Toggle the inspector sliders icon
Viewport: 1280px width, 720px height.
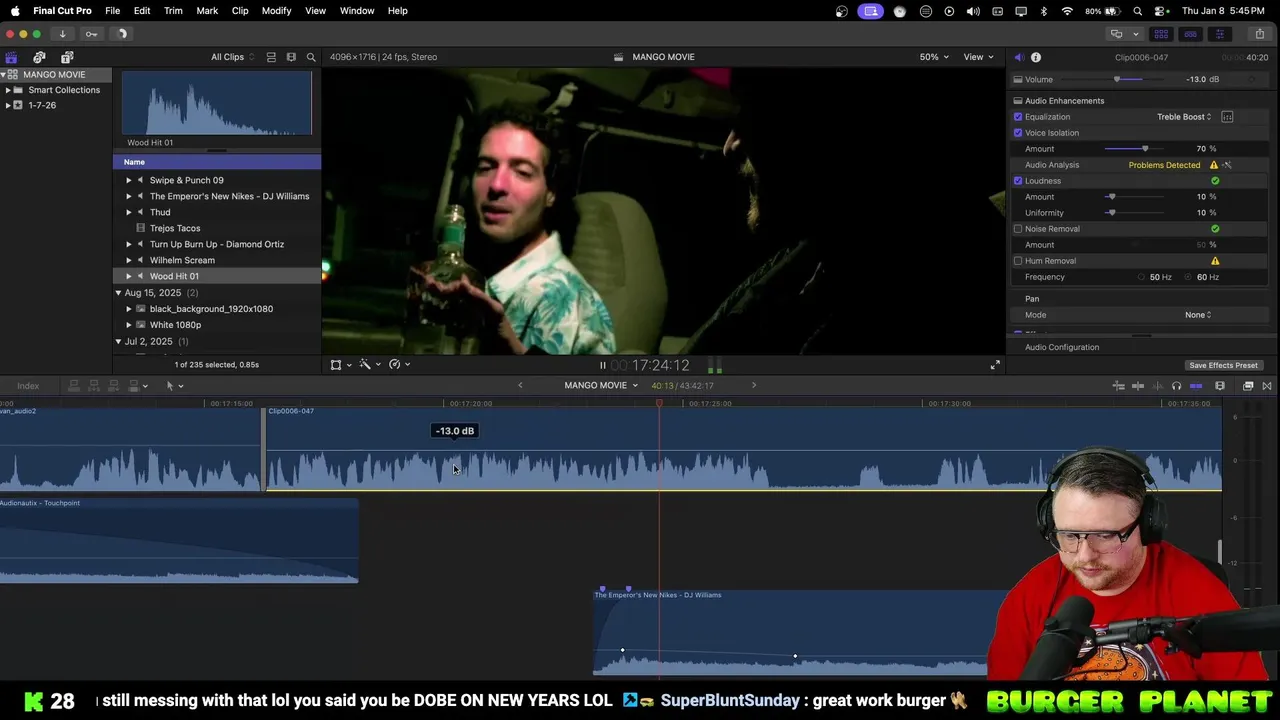(x=1219, y=34)
